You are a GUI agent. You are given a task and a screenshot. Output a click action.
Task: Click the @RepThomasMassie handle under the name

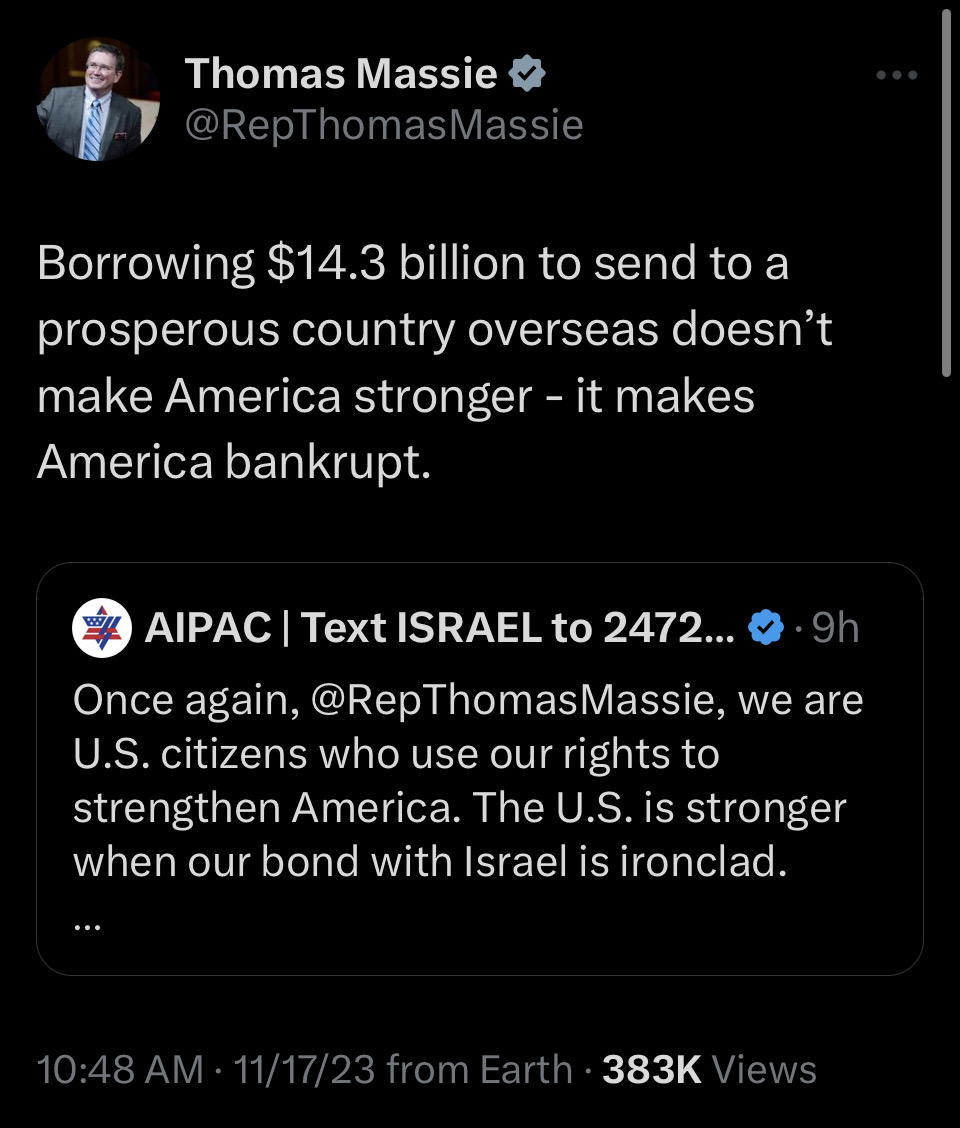(x=384, y=125)
